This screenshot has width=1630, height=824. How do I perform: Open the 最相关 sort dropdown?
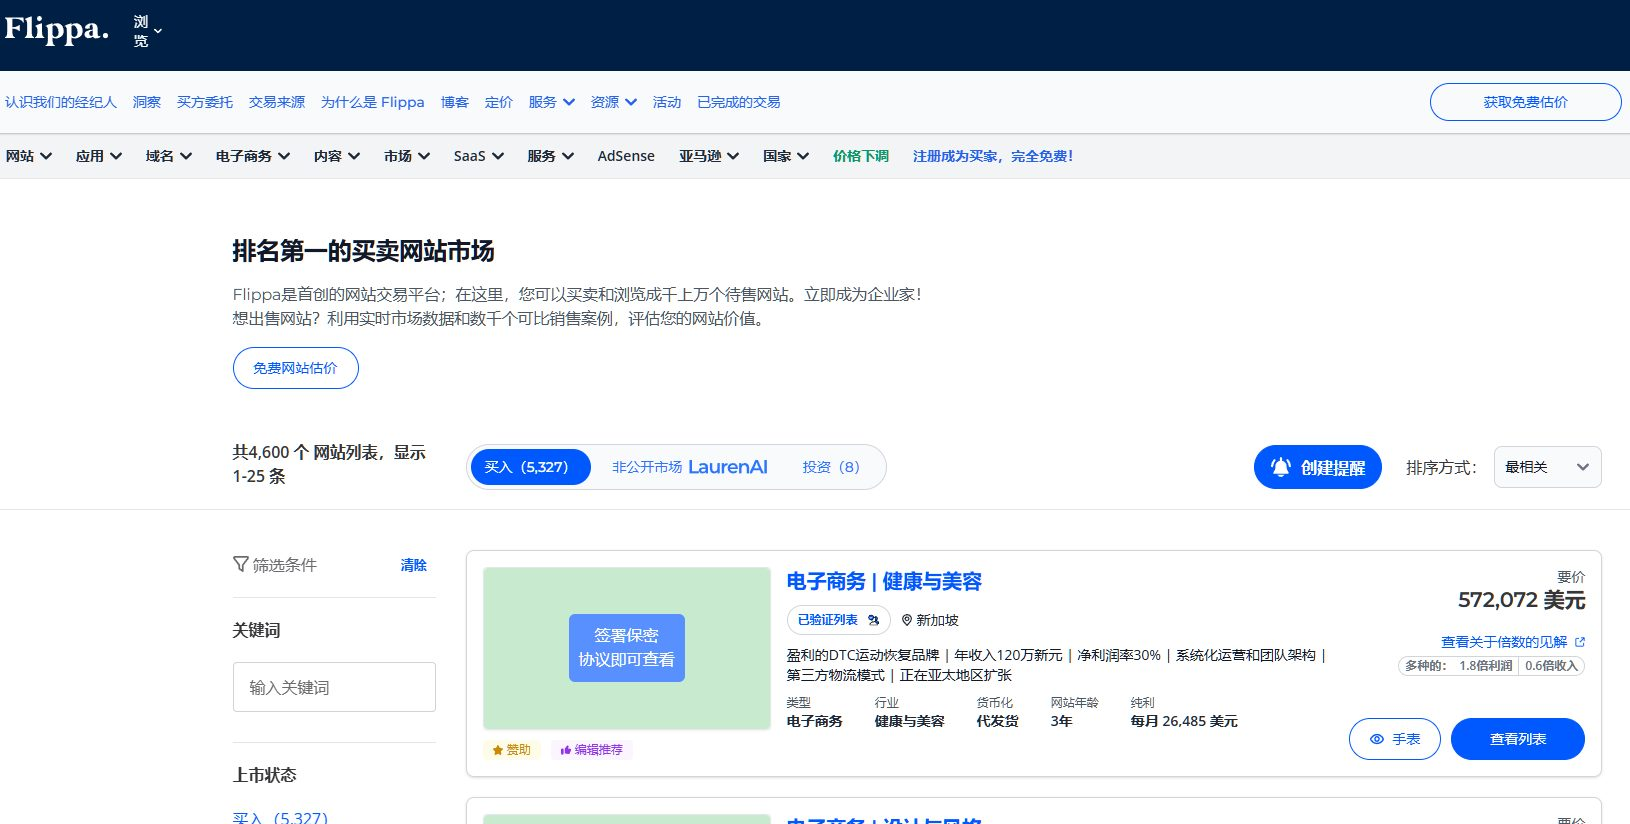1547,467
